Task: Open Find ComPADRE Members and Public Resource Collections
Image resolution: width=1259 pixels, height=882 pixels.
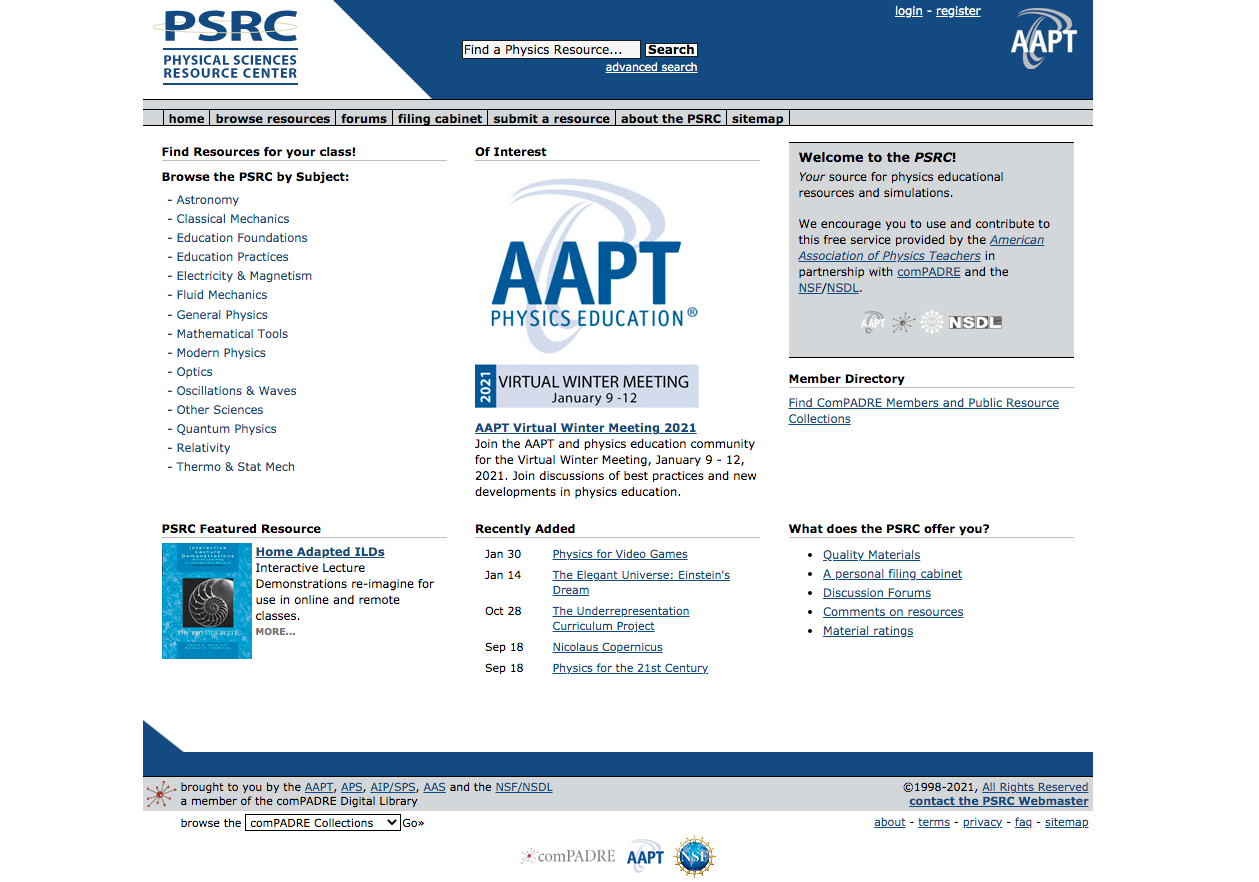Action: [924, 411]
